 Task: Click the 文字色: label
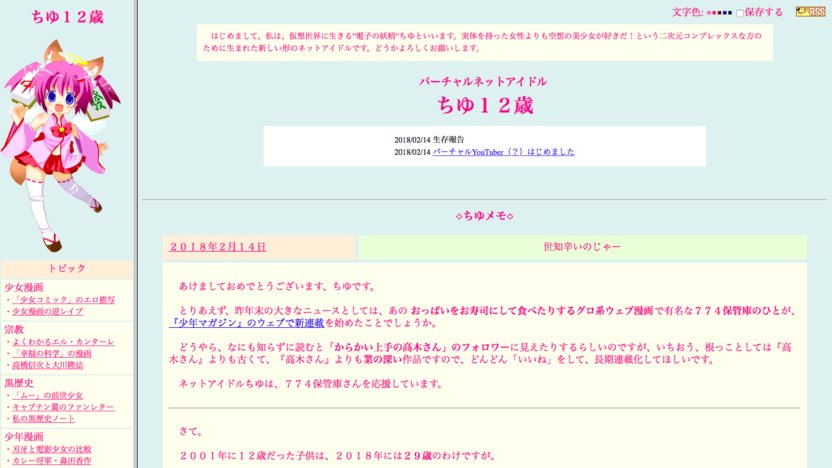(688, 12)
